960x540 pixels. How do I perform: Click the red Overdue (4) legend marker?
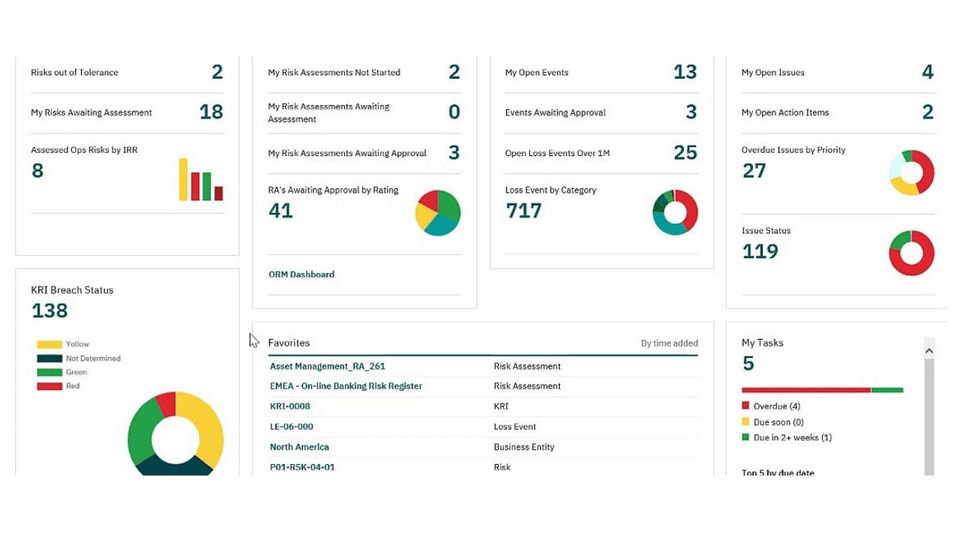(x=746, y=405)
